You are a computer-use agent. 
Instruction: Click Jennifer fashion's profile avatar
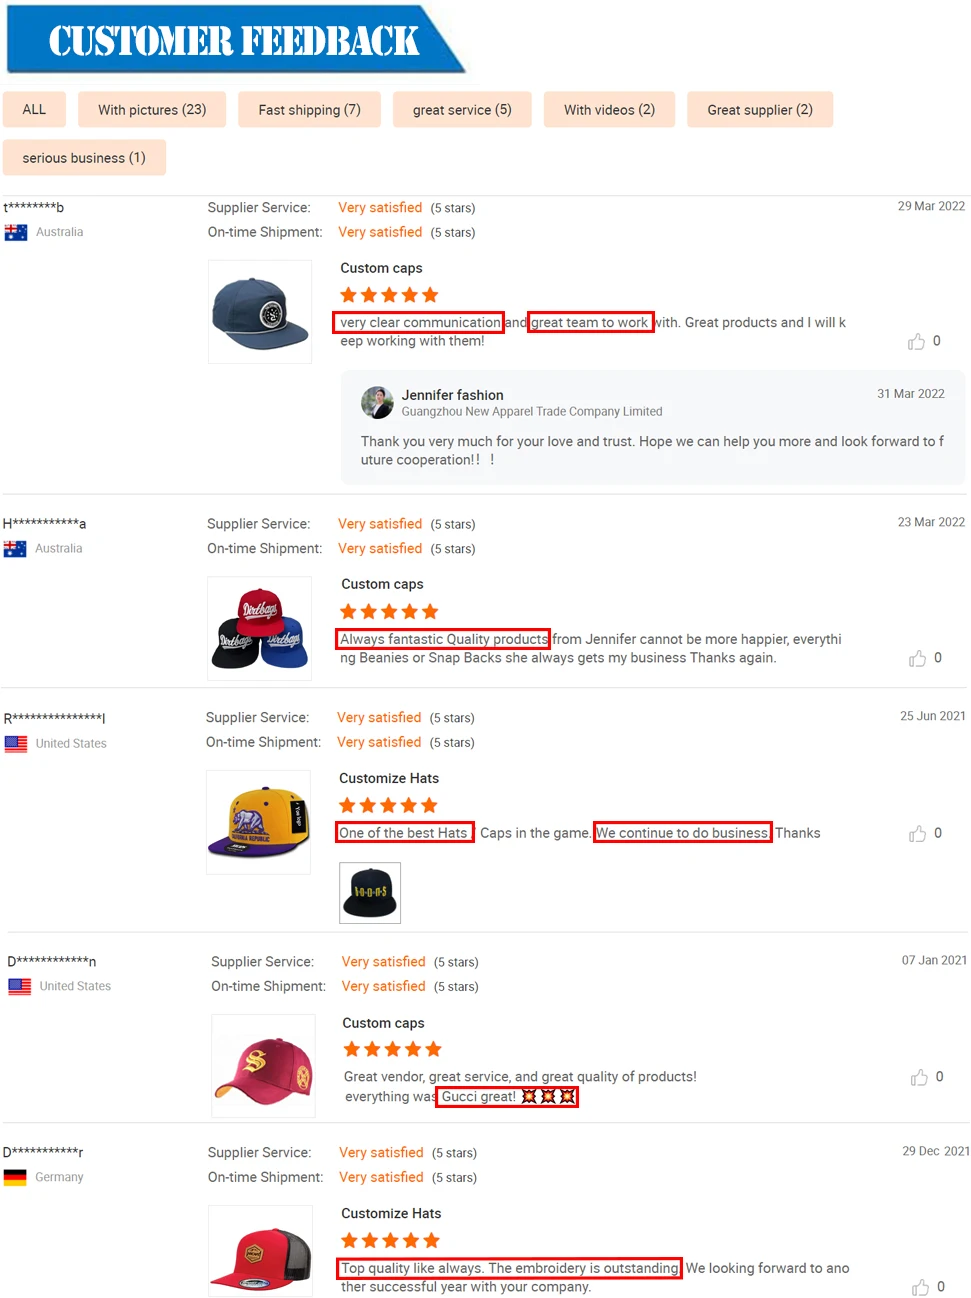point(377,402)
